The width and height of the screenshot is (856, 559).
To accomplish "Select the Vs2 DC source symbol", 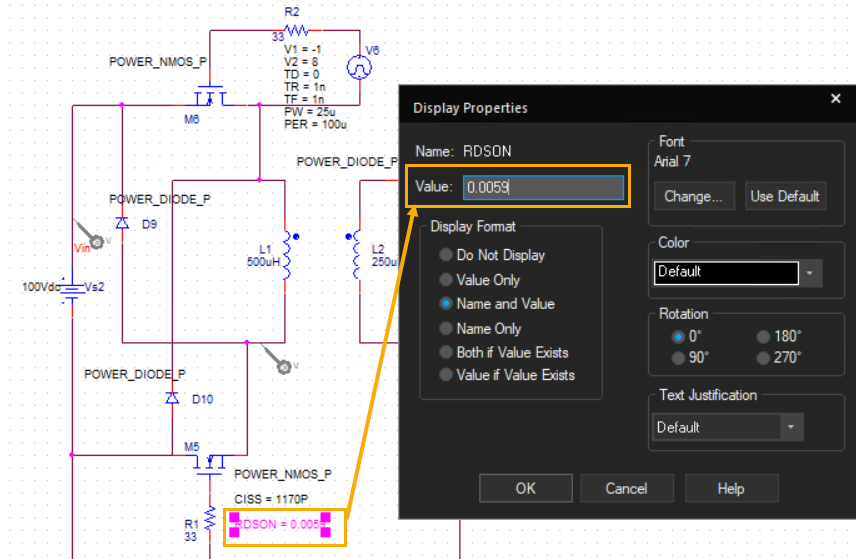I will [71, 289].
